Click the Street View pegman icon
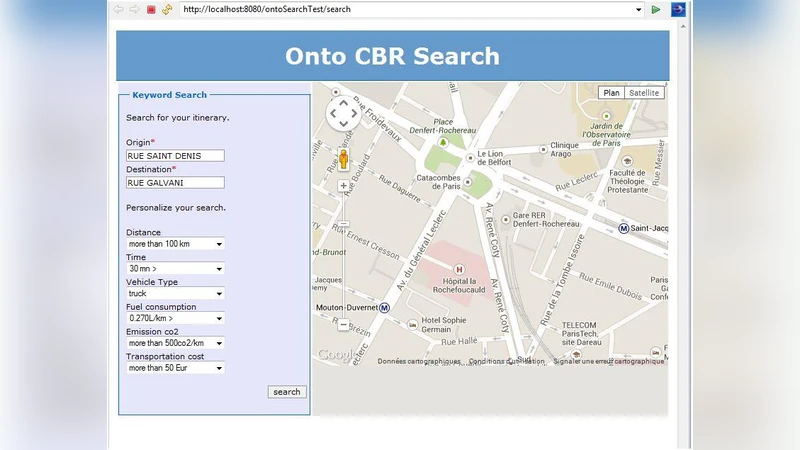The height and width of the screenshot is (450, 800). click(343, 159)
